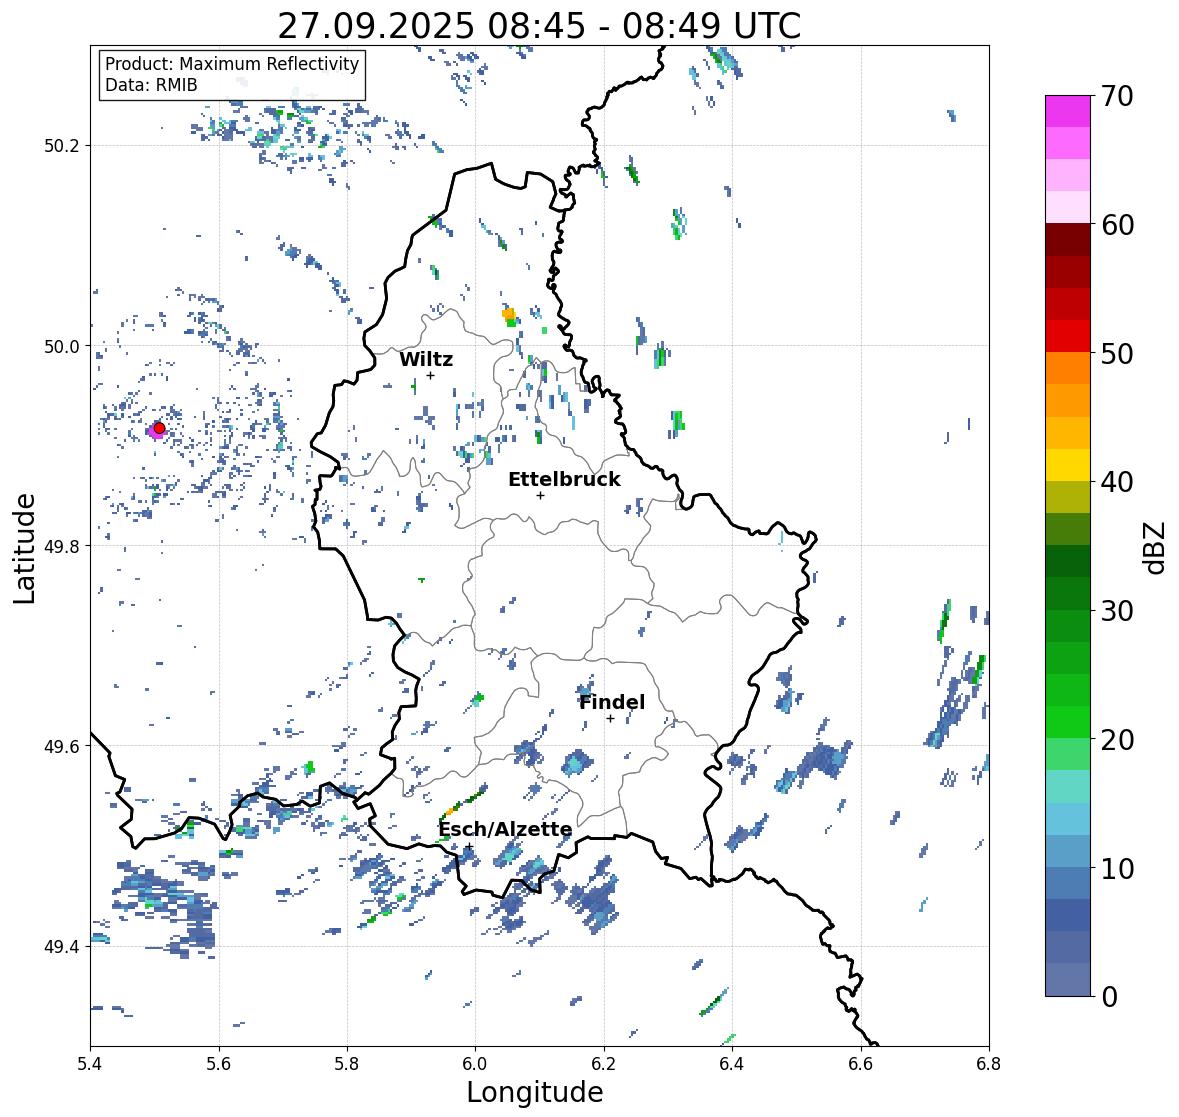Viewport: 1179px width, 1117px height.
Task: Click the colorbar tick label 70
Action: pyautogui.click(x=1117, y=96)
